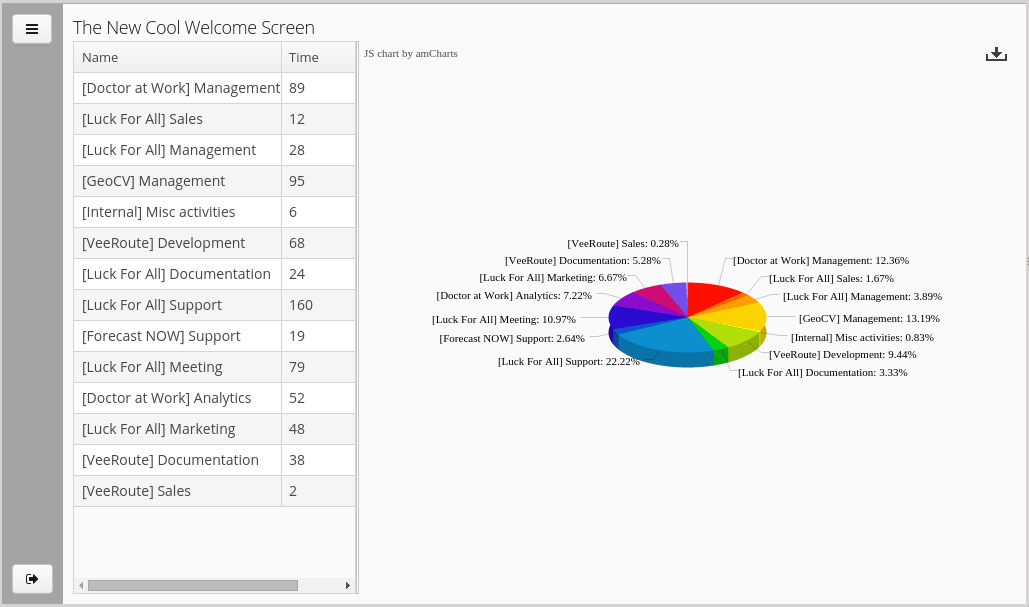Click the Time cell showing 160
Viewport: 1029px width, 607px height.
point(318,305)
